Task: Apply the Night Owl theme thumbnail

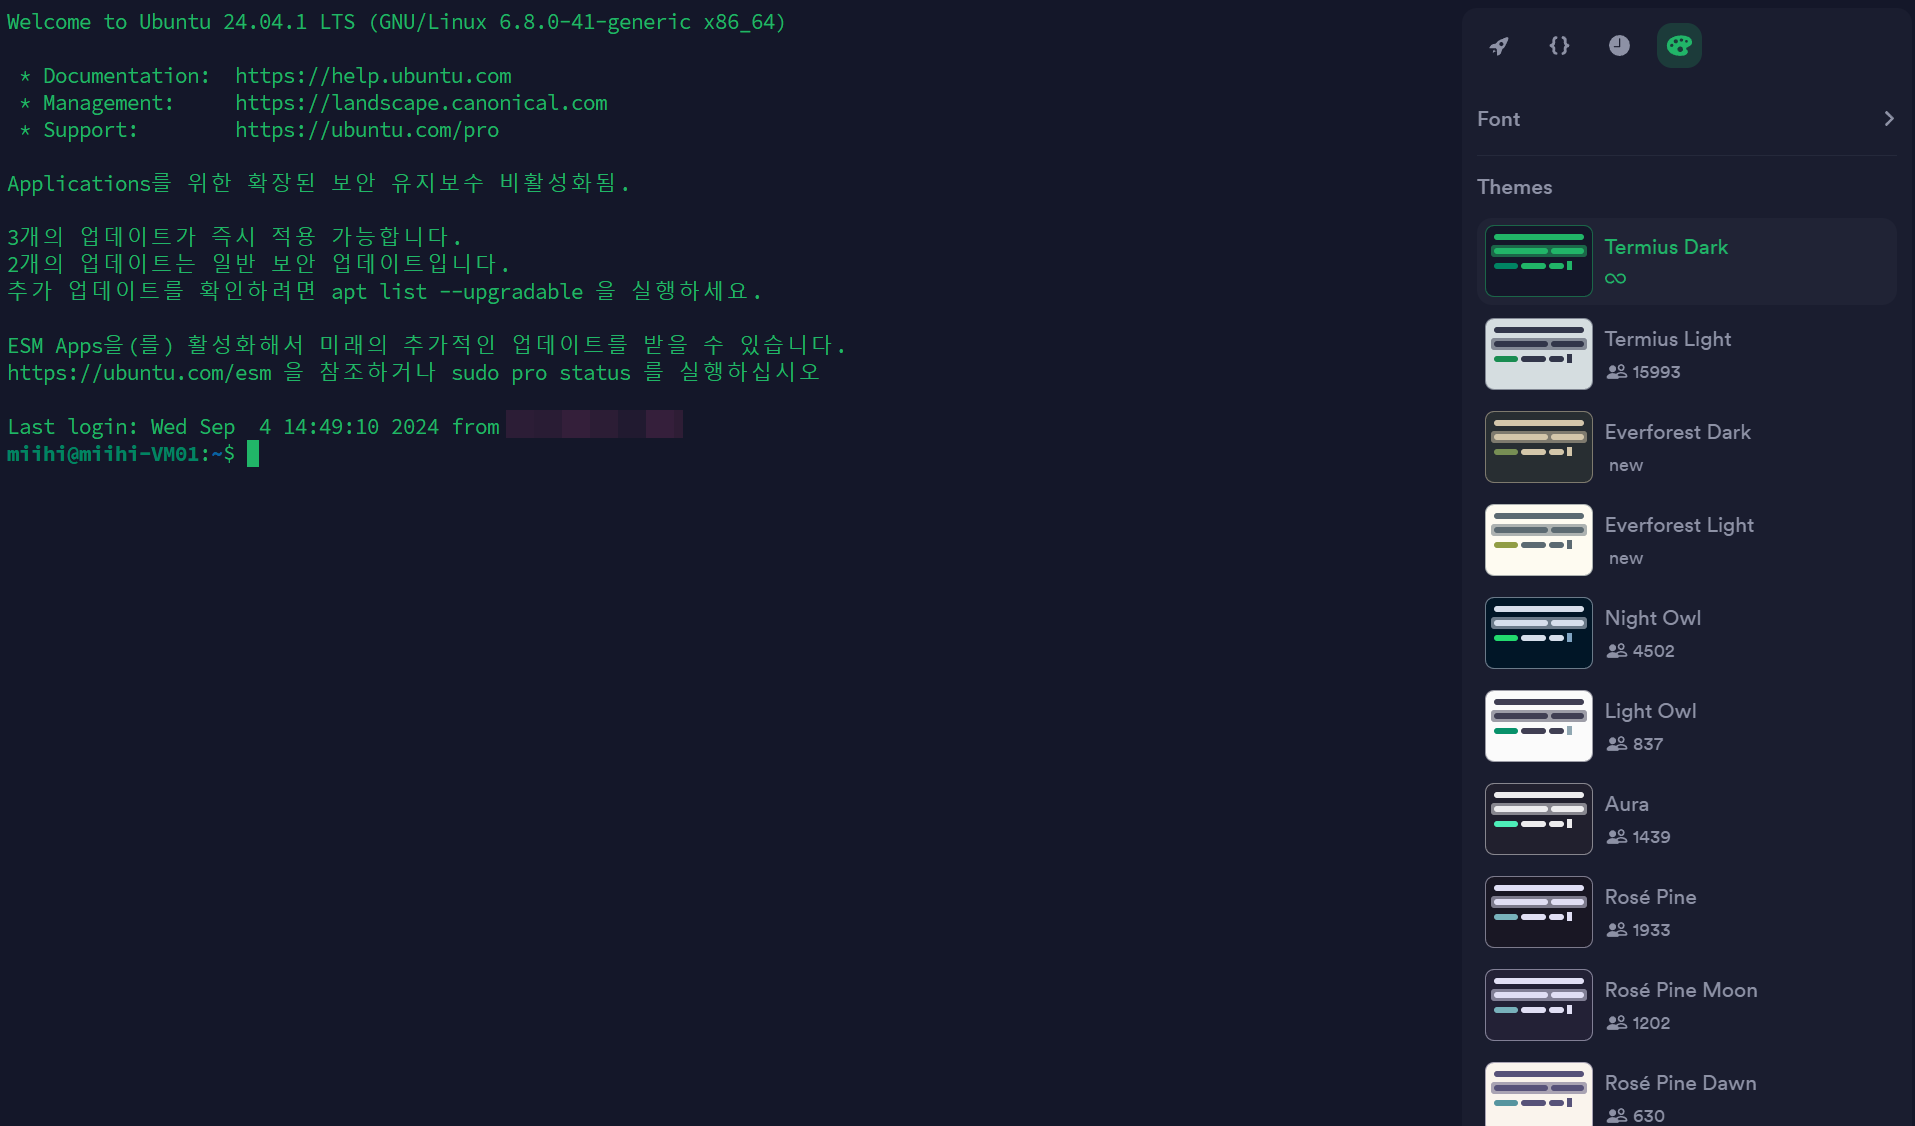Action: tap(1539, 633)
